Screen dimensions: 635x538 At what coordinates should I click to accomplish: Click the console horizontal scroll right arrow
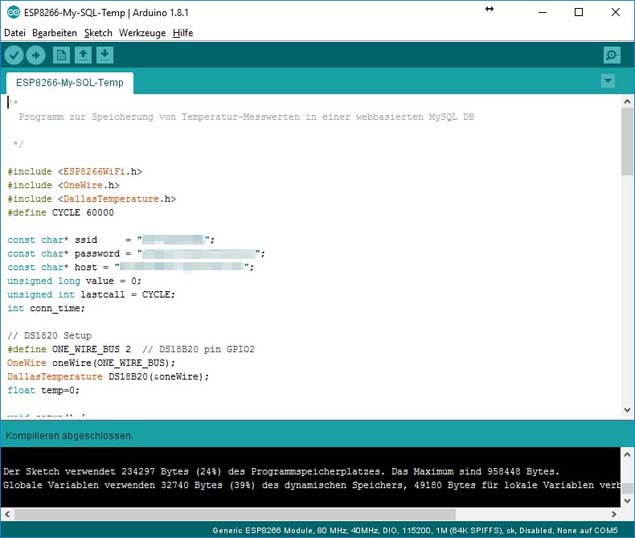click(614, 515)
